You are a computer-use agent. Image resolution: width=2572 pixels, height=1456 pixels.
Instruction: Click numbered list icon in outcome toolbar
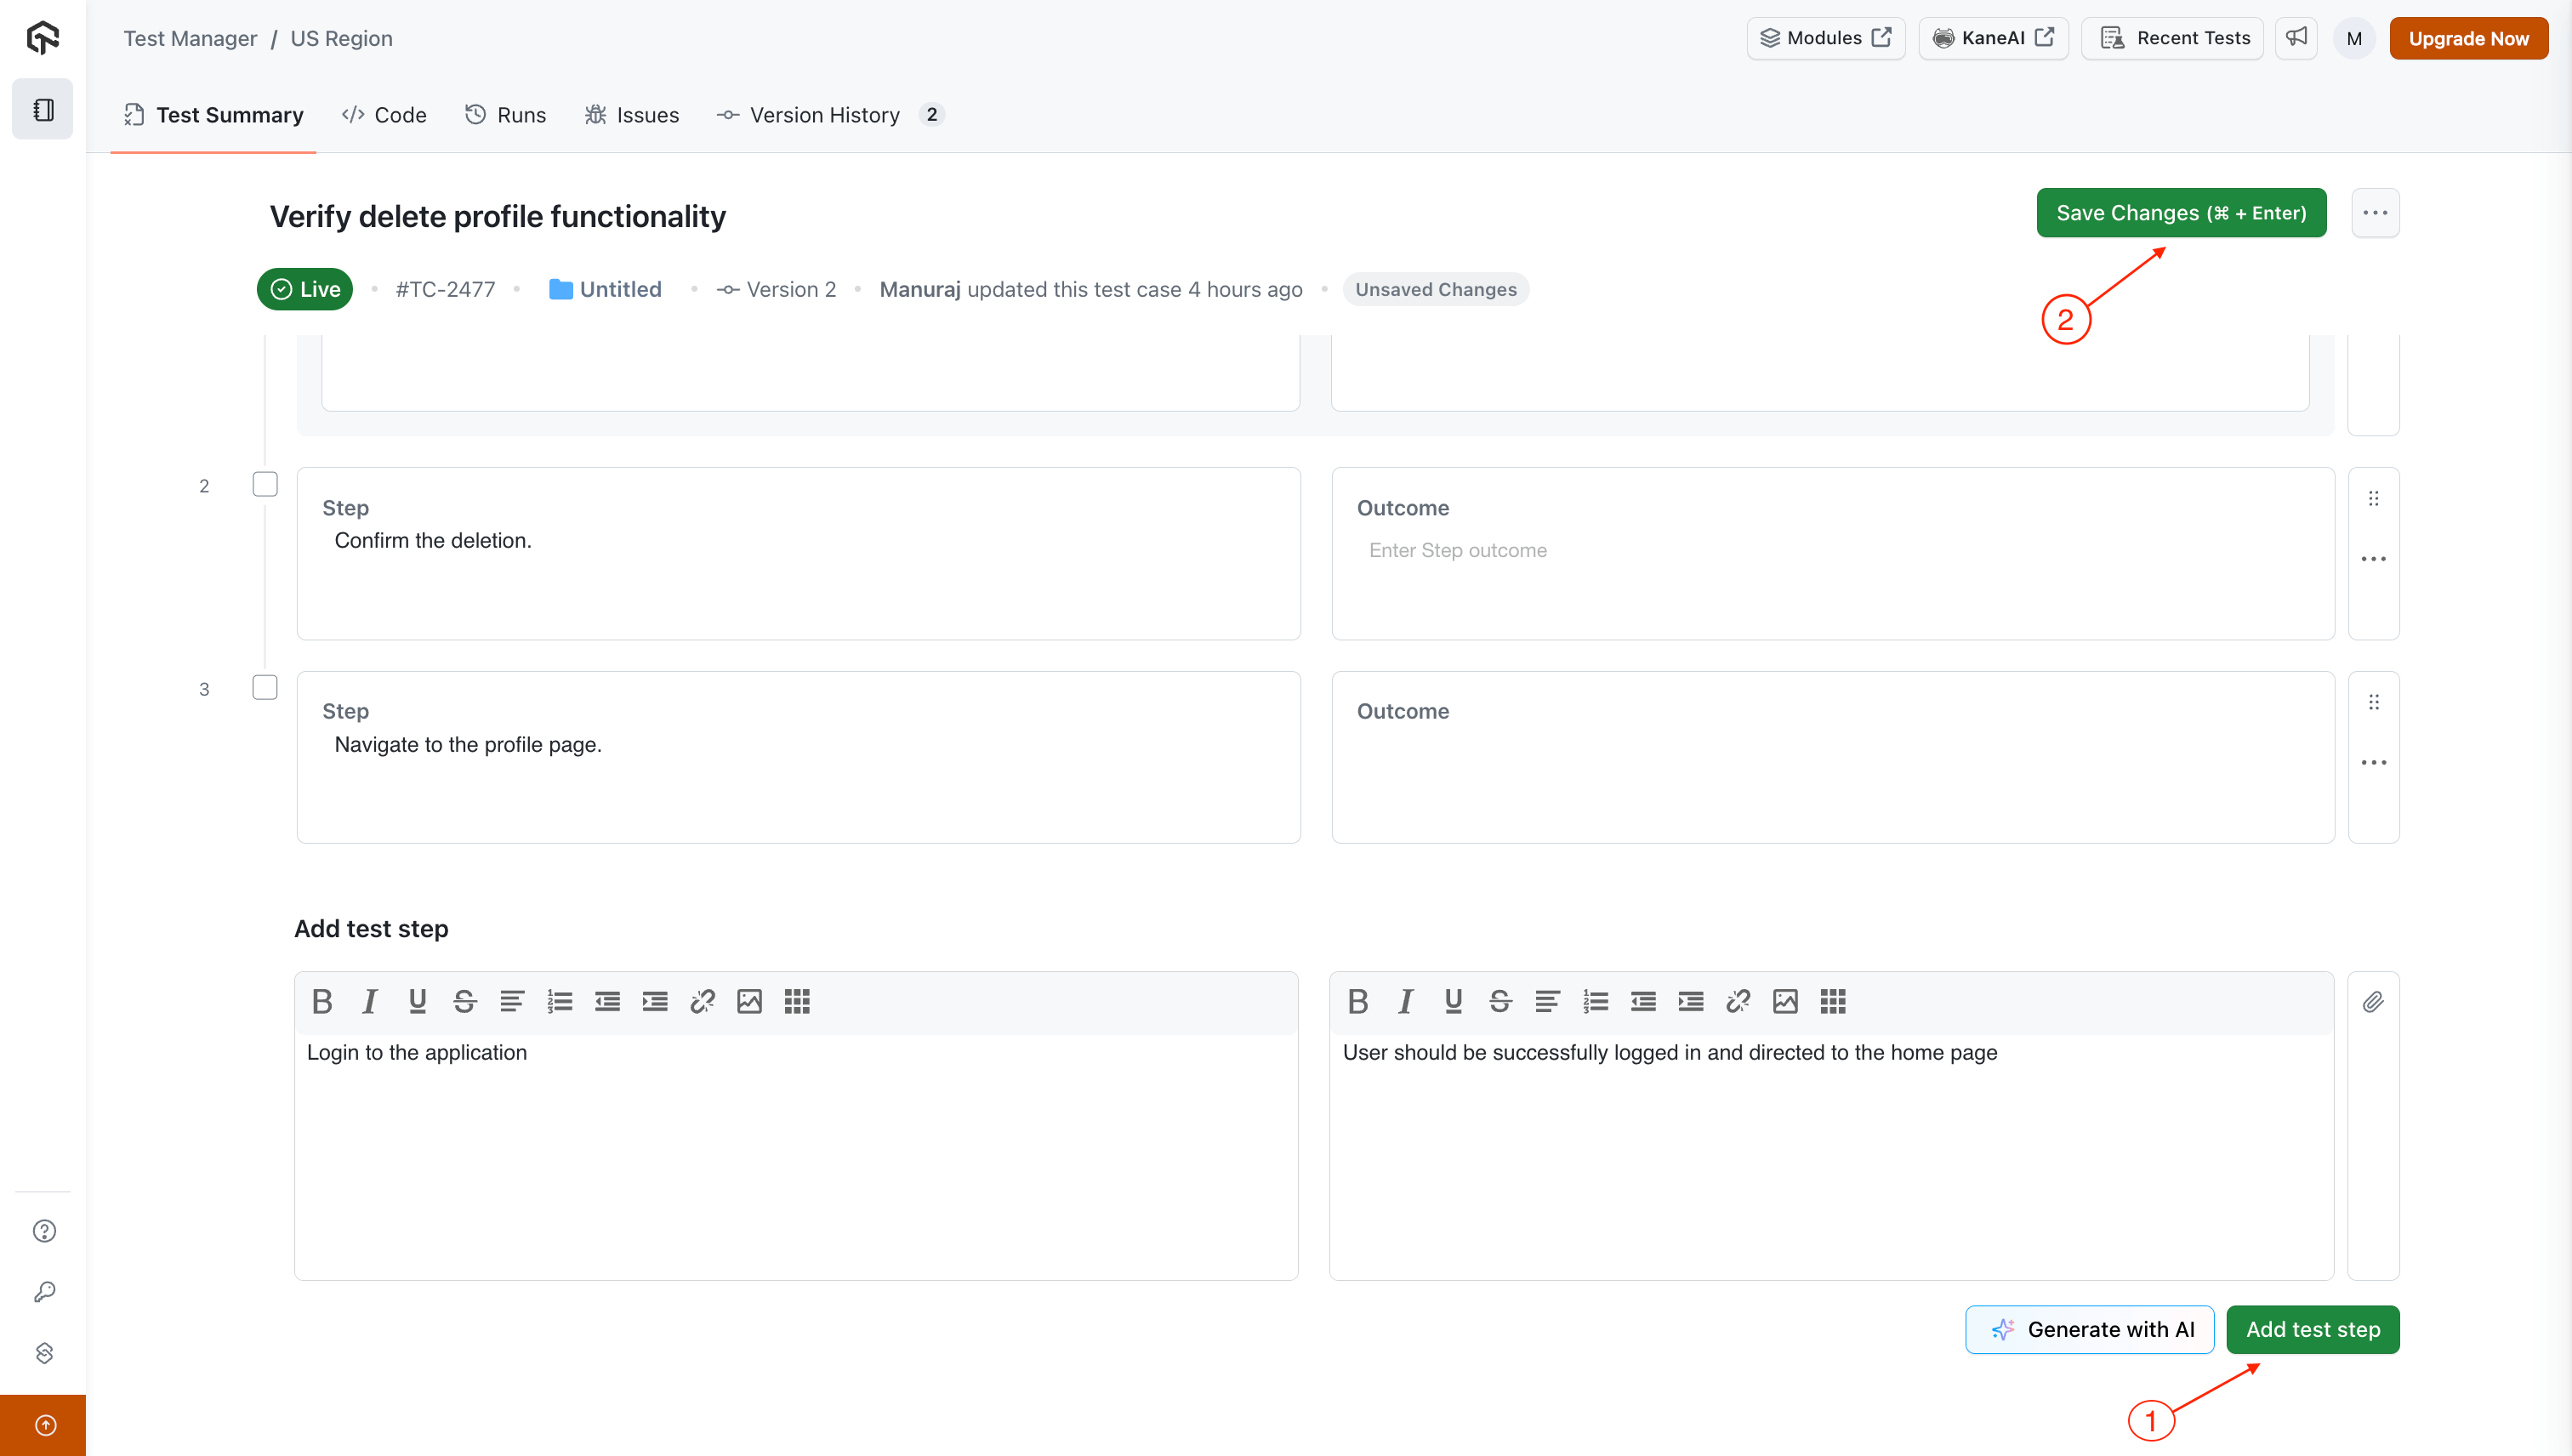pyautogui.click(x=1595, y=1001)
